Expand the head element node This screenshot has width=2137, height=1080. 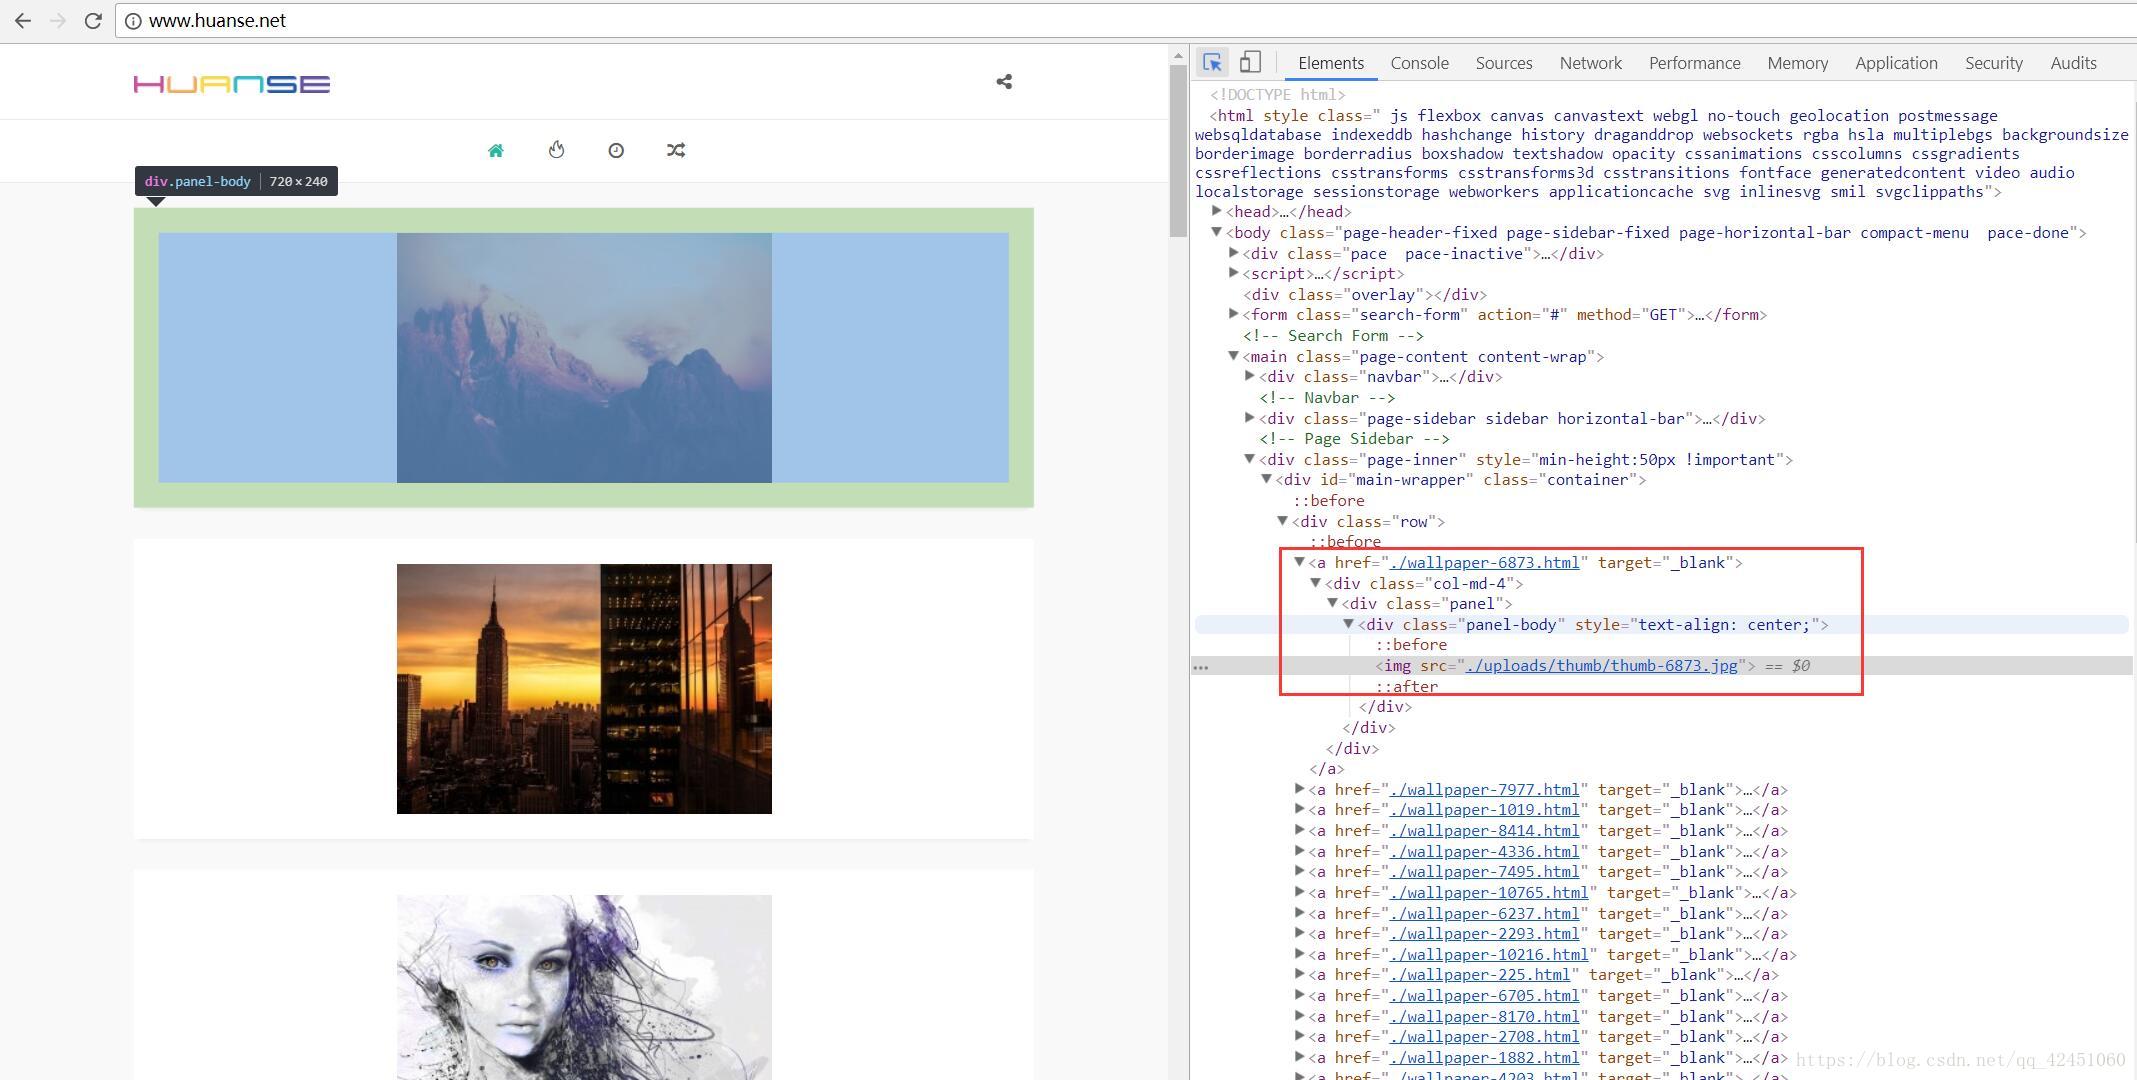point(1217,211)
